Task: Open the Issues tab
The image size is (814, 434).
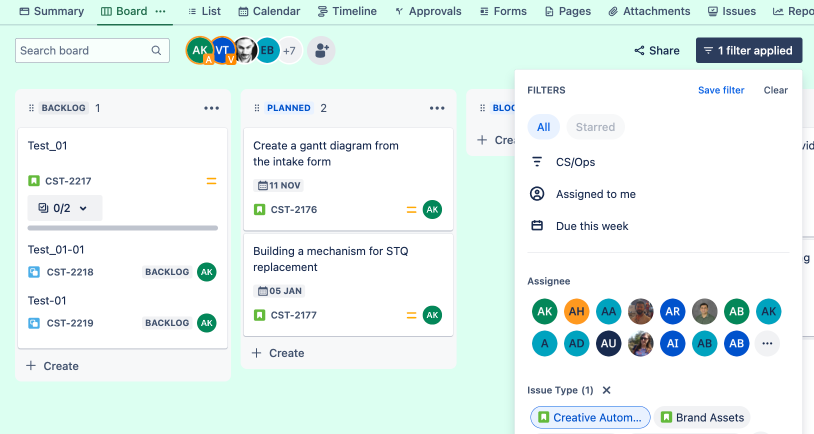Action: (x=731, y=11)
